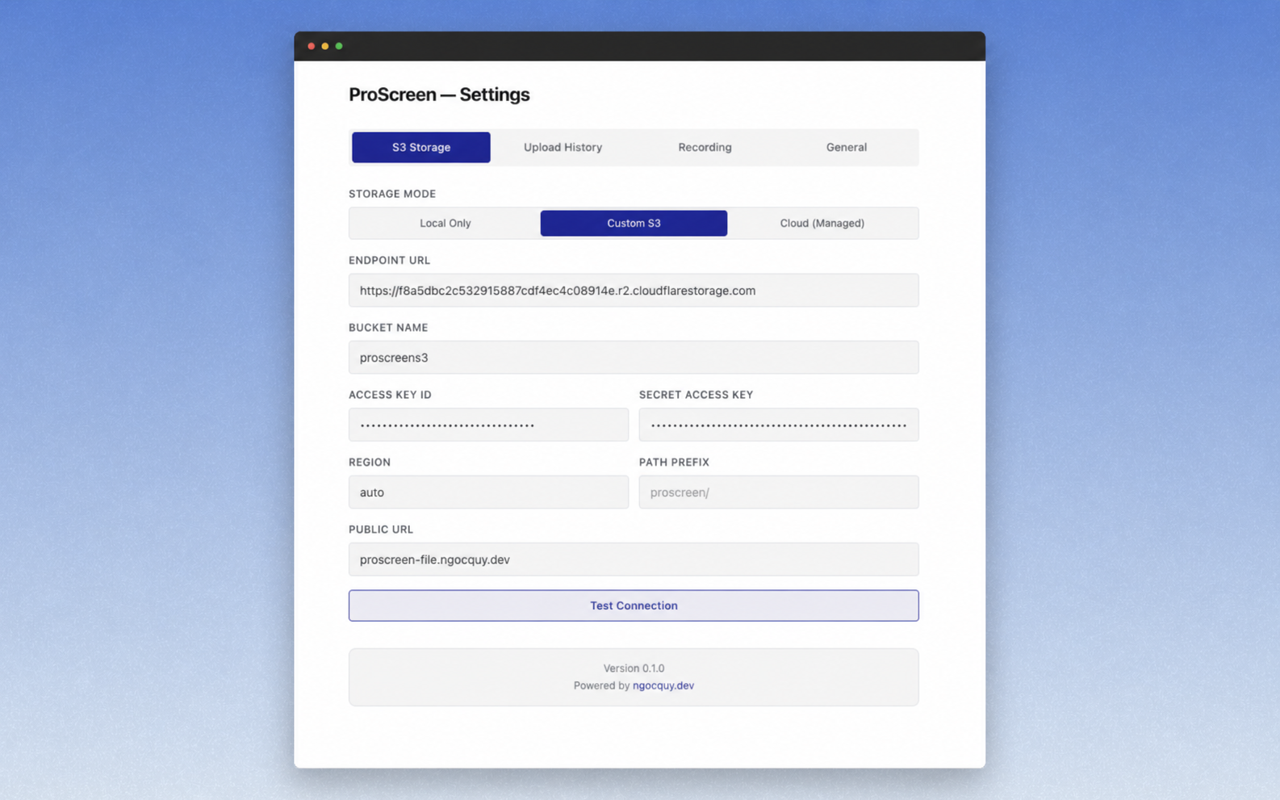Viewport: 1280px width, 800px height.
Task: Click the Test Connection button
Action: click(634, 606)
